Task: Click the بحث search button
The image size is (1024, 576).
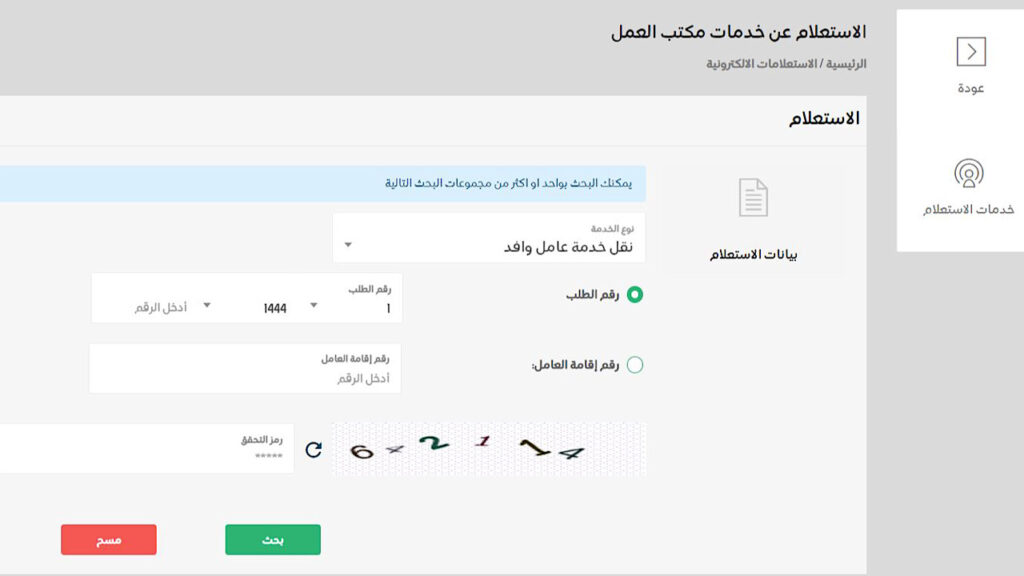Action: click(273, 539)
